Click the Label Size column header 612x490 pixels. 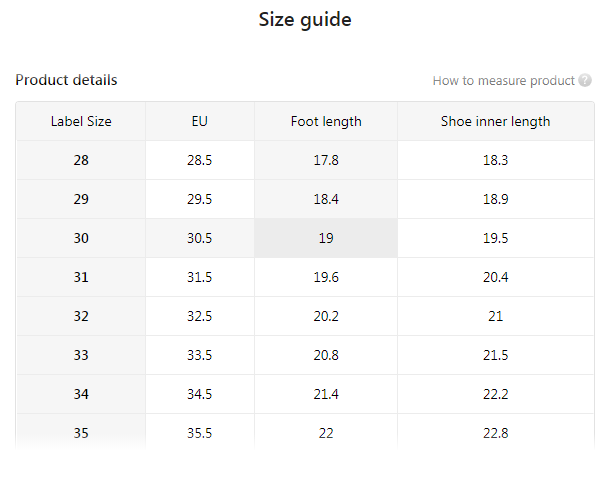[x=81, y=122]
